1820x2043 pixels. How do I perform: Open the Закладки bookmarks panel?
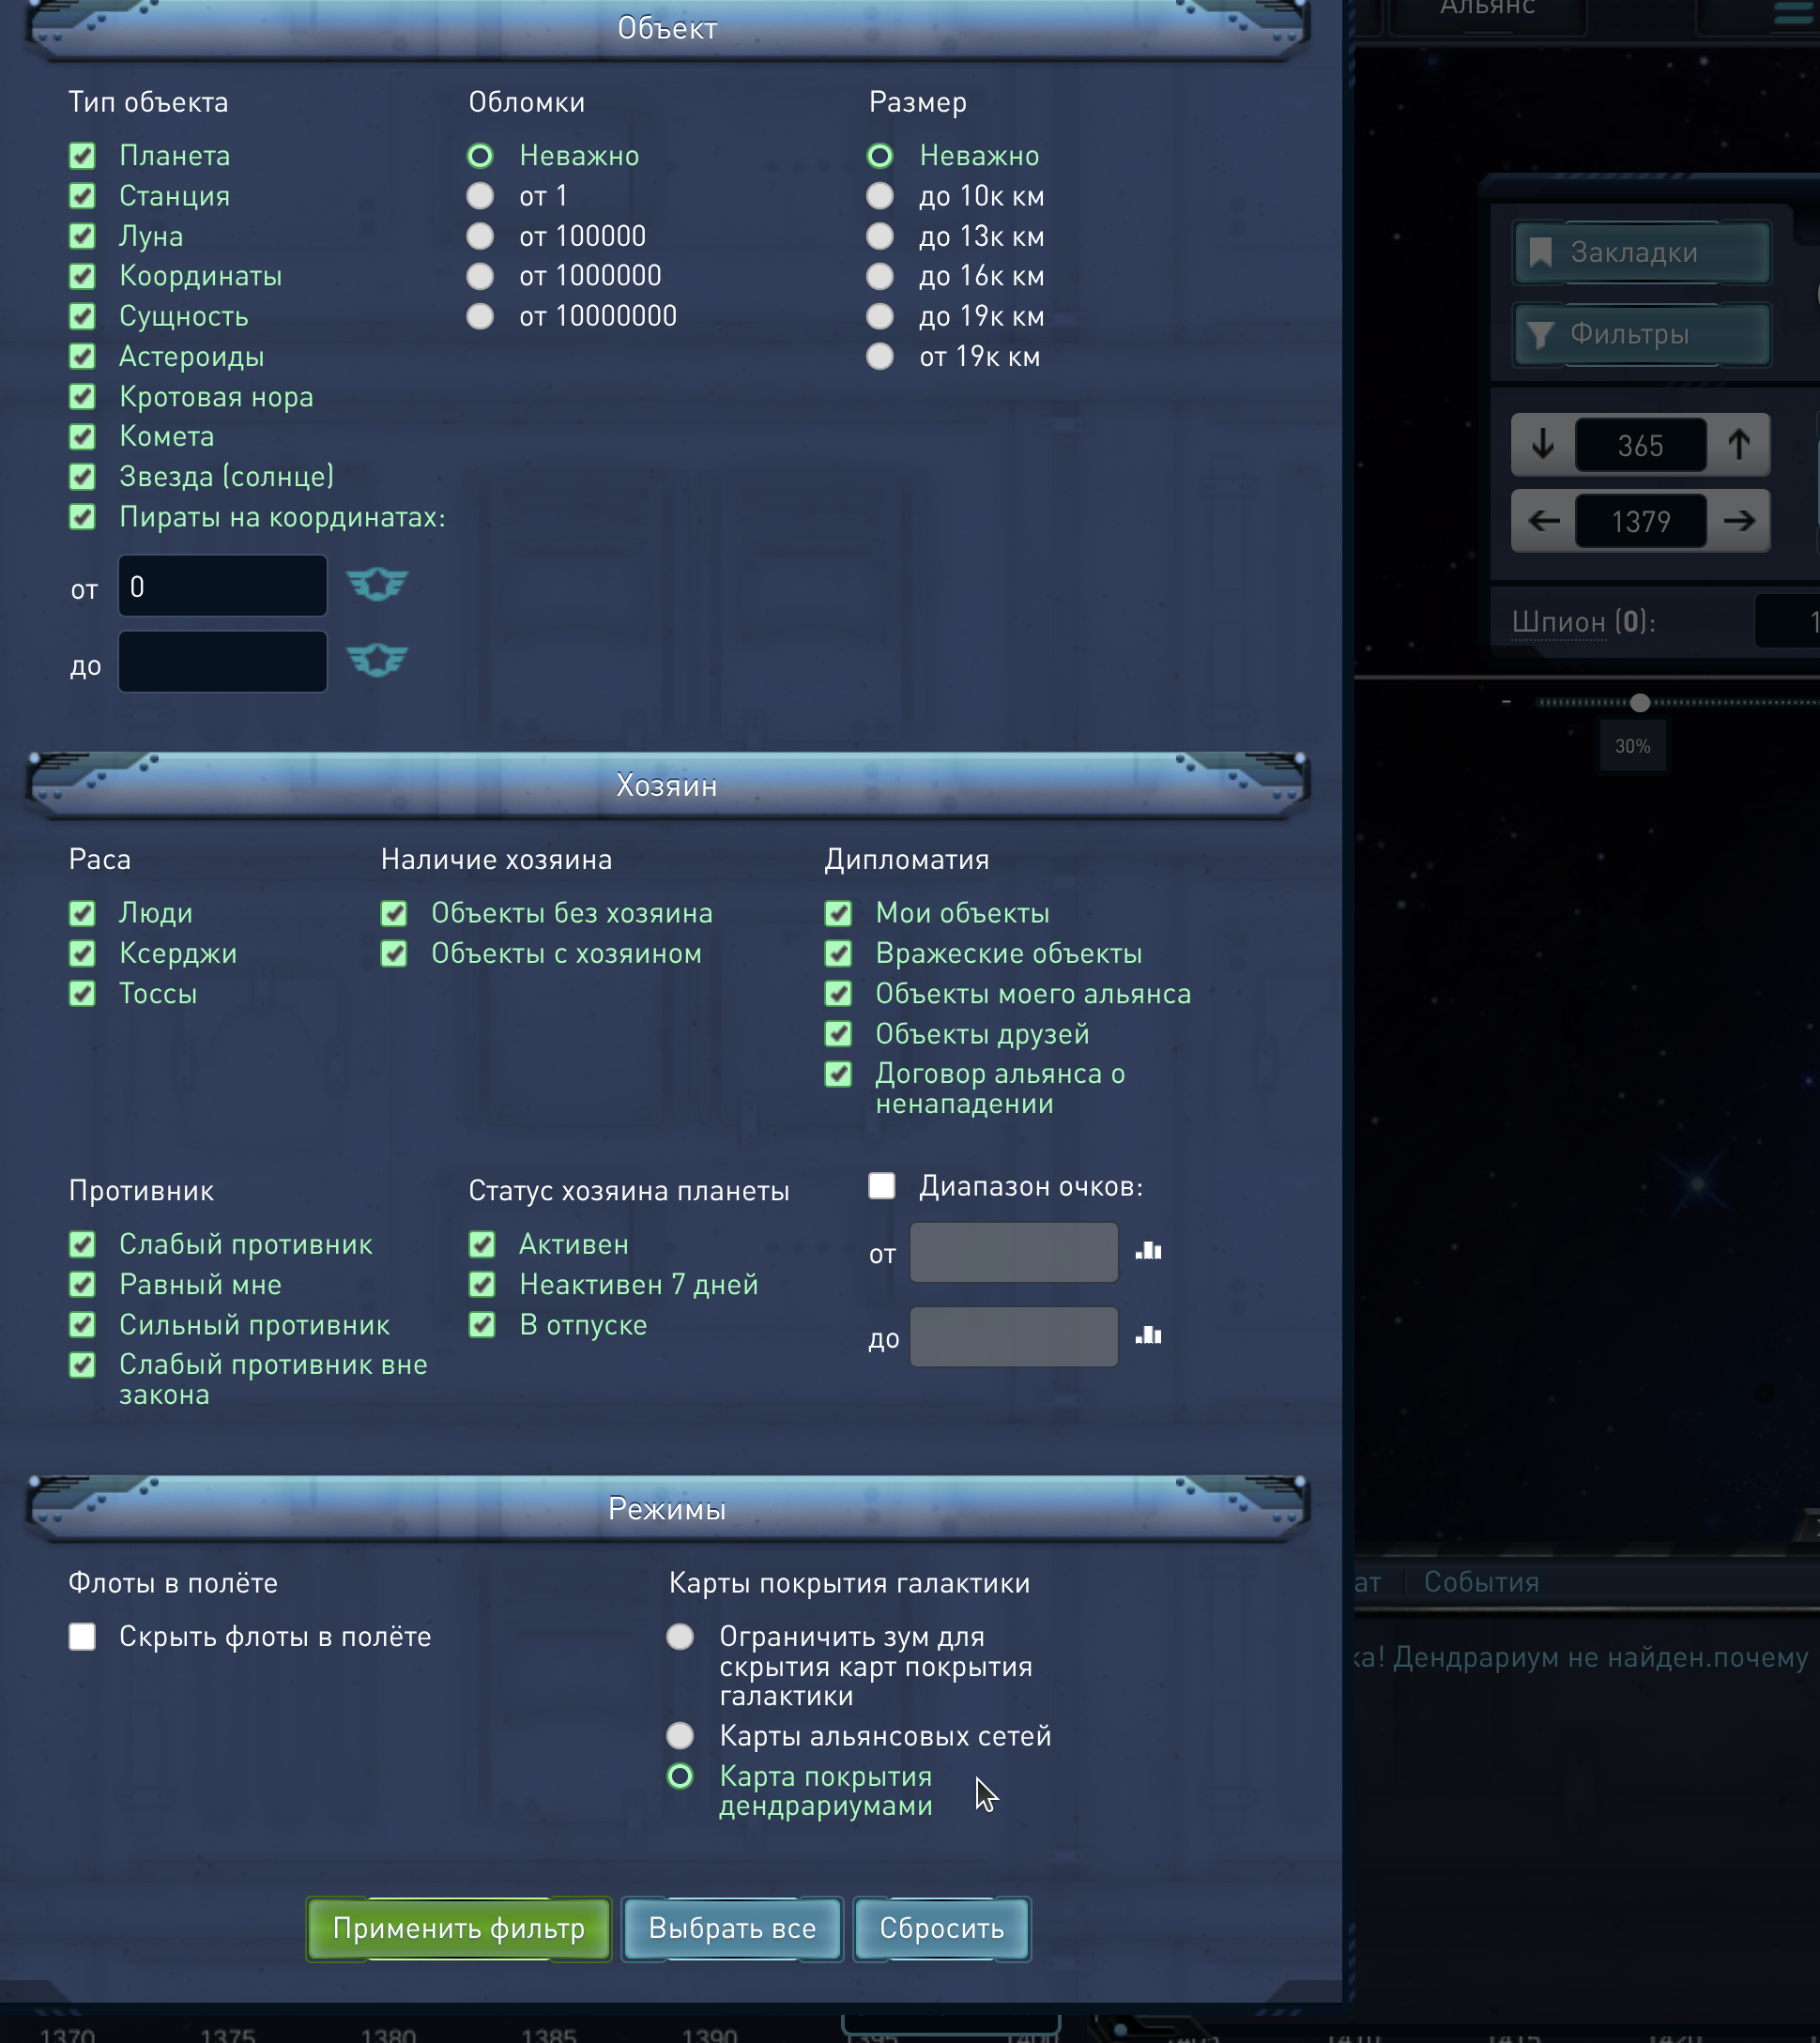click(1640, 253)
